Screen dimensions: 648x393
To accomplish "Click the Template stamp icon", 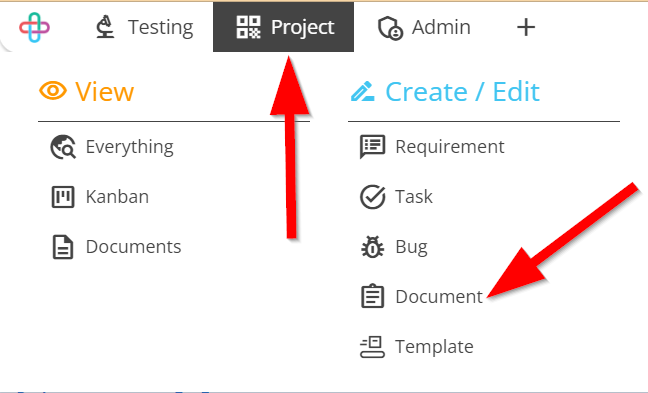I will 372,347.
